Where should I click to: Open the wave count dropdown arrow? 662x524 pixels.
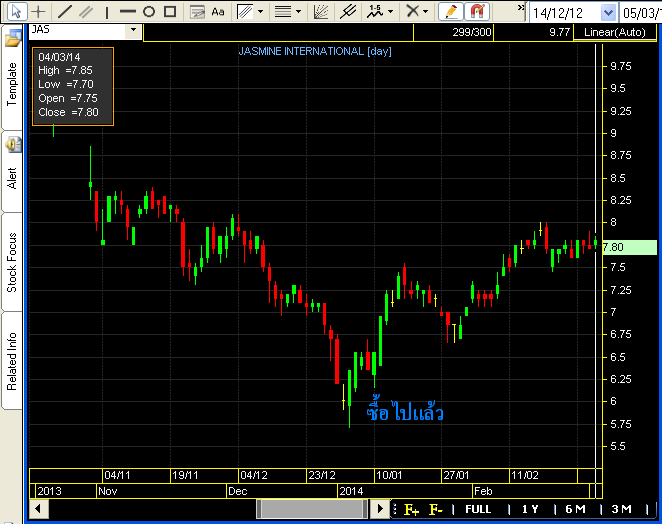[x=391, y=12]
